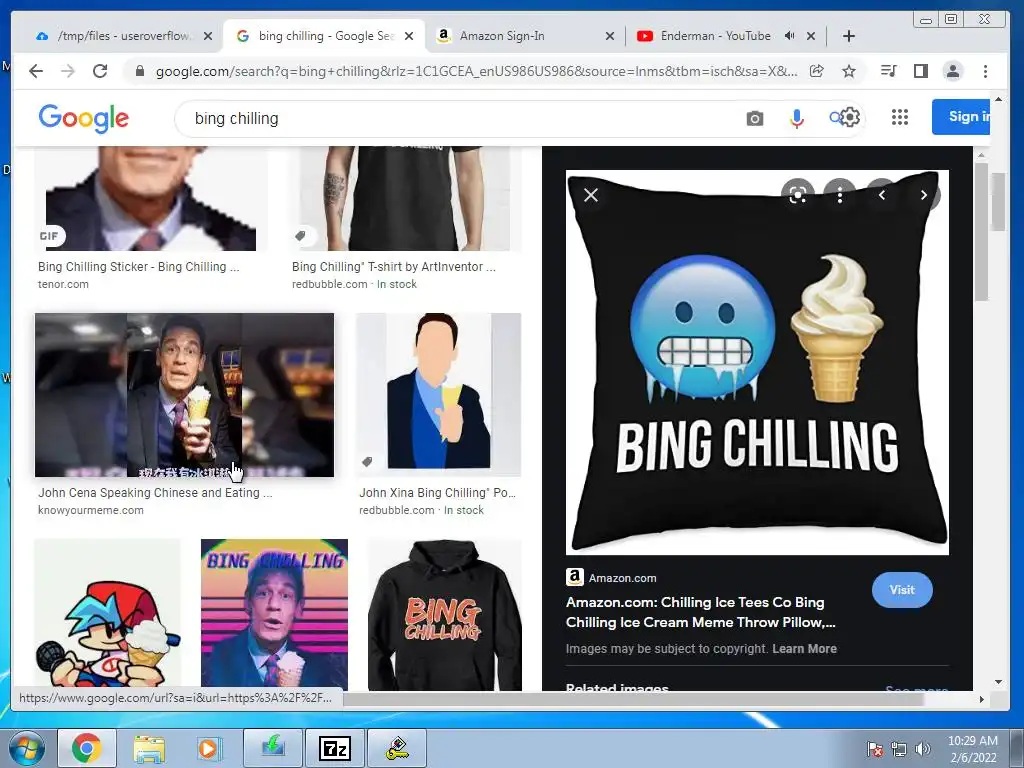Viewport: 1024px width, 768px height.
Task: Open retro Bing Chilling John Cena thumbnail
Action: pos(274,615)
